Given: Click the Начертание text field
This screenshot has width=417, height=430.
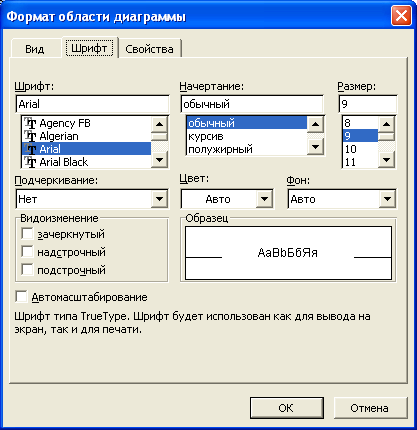Looking at the screenshot, I should (252, 104).
